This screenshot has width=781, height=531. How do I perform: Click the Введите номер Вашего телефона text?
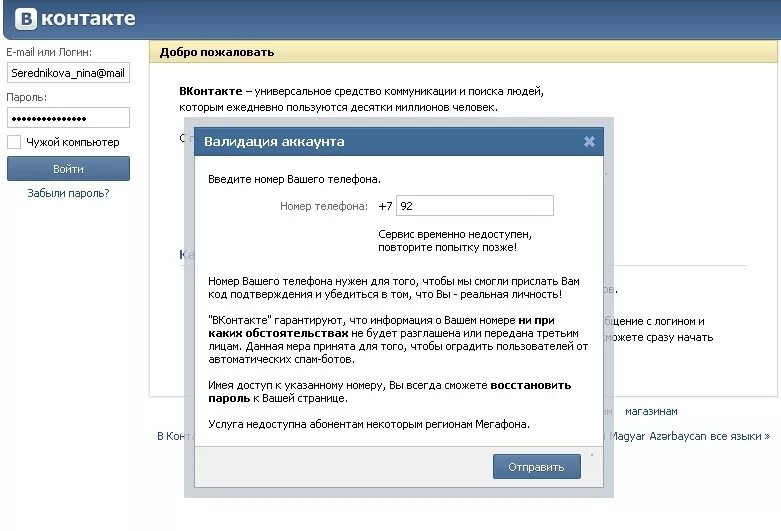(294, 179)
